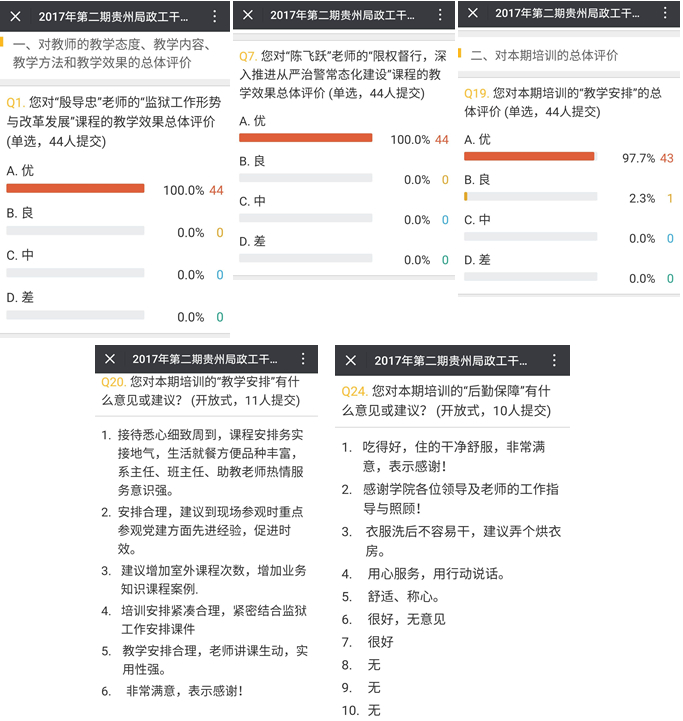Close the survey panel showing Q24
Image resolution: width=683 pixels, height=721 pixels.
[x=352, y=360]
